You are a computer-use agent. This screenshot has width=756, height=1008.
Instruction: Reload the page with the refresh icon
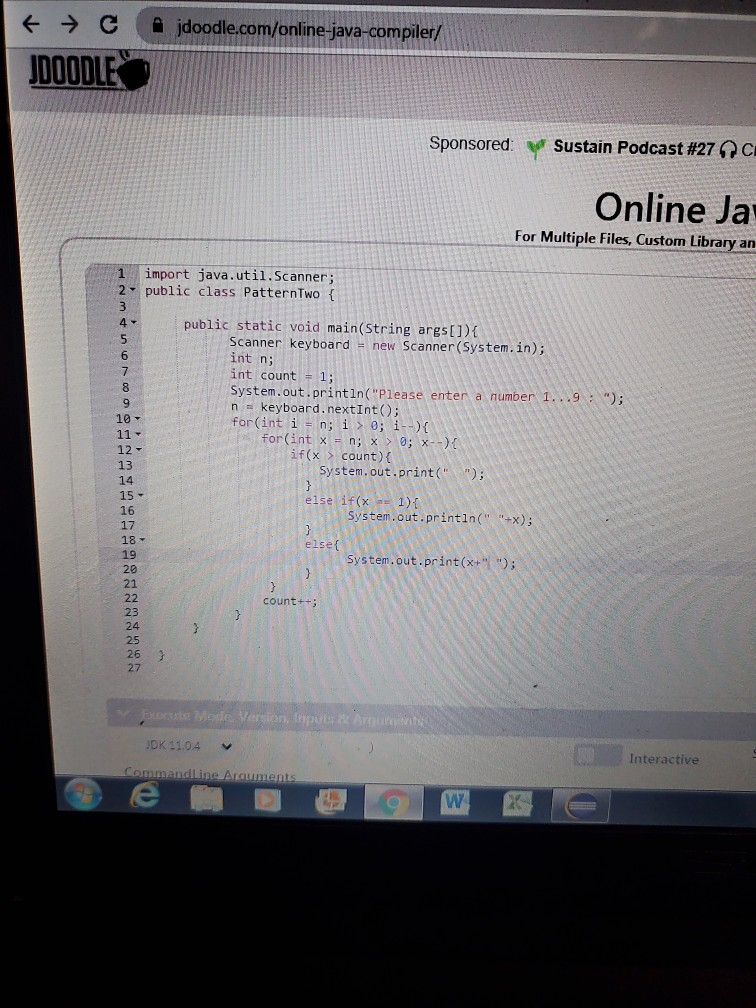coord(109,24)
